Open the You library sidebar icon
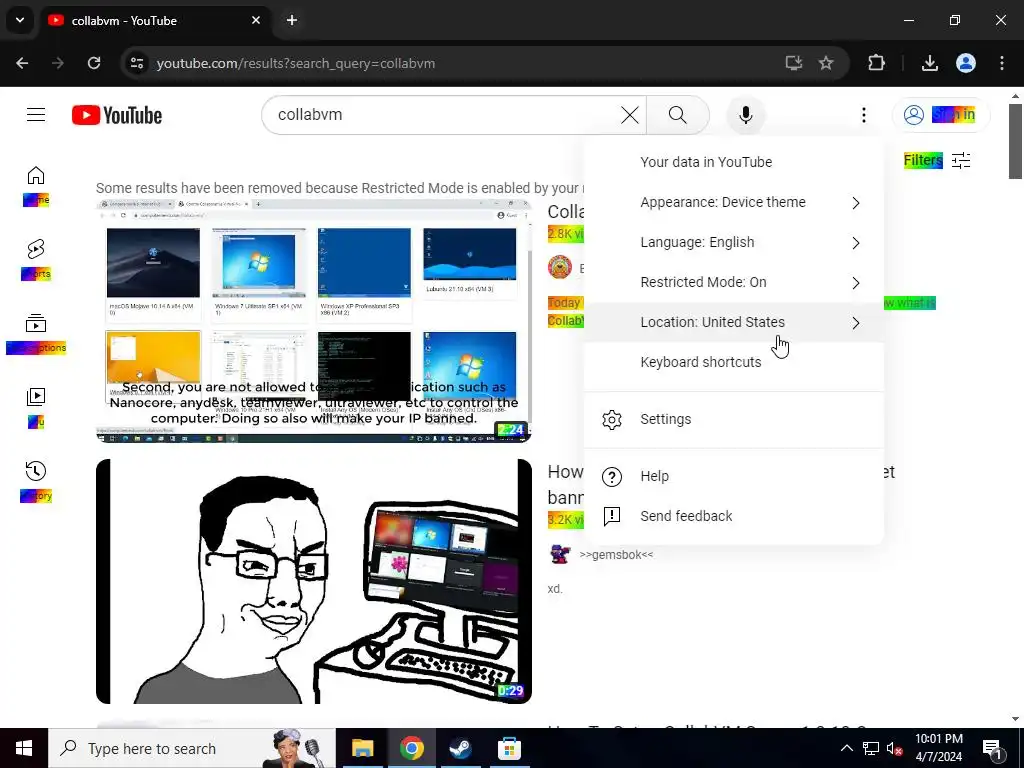Image resolution: width=1024 pixels, height=768 pixels. point(36,397)
